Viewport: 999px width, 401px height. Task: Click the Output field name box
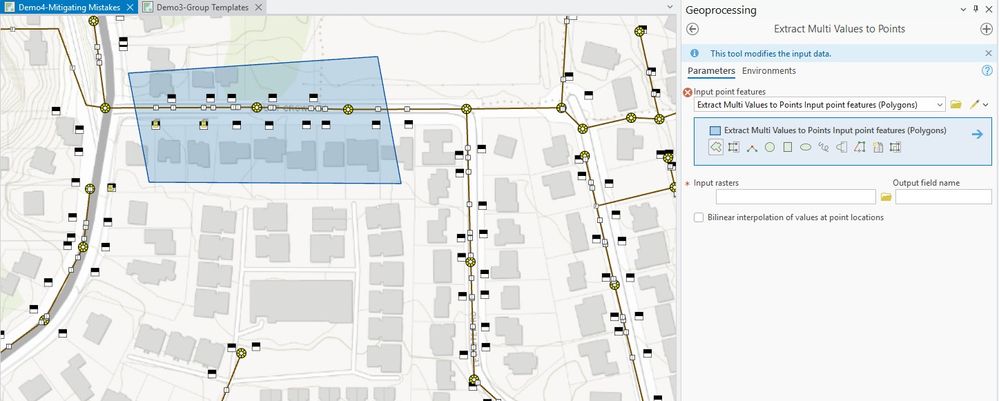click(x=943, y=197)
